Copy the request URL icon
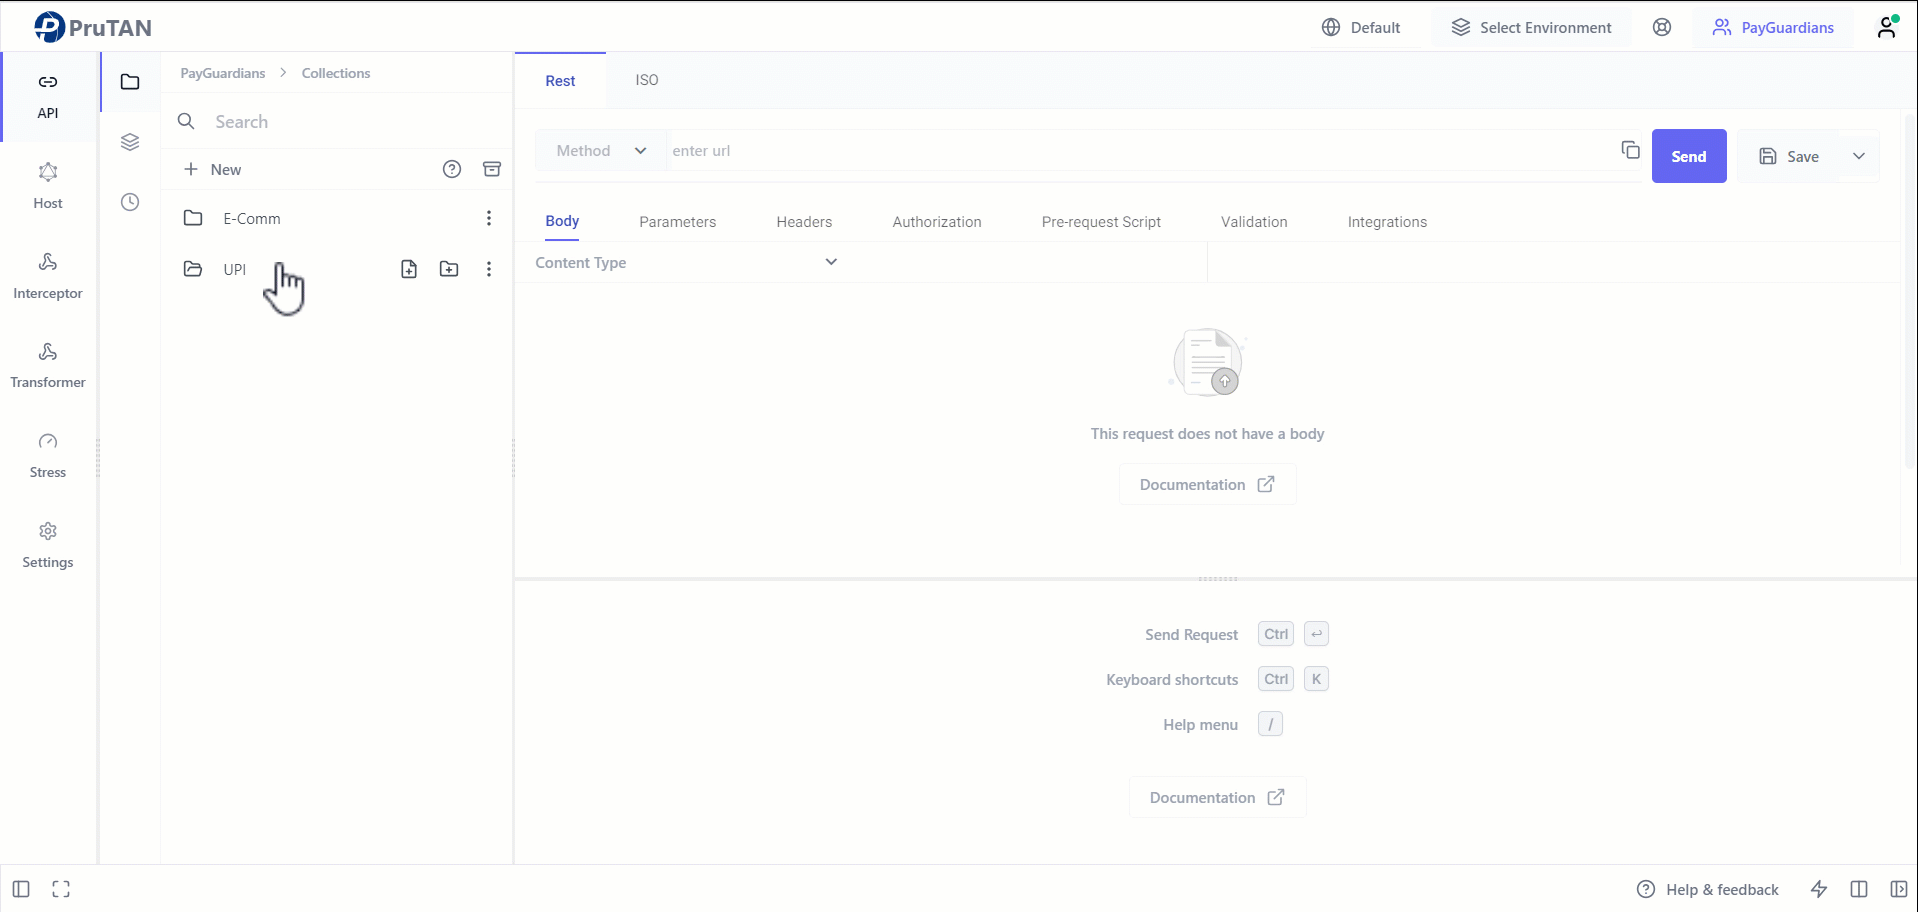This screenshot has height=912, width=1918. (1630, 150)
